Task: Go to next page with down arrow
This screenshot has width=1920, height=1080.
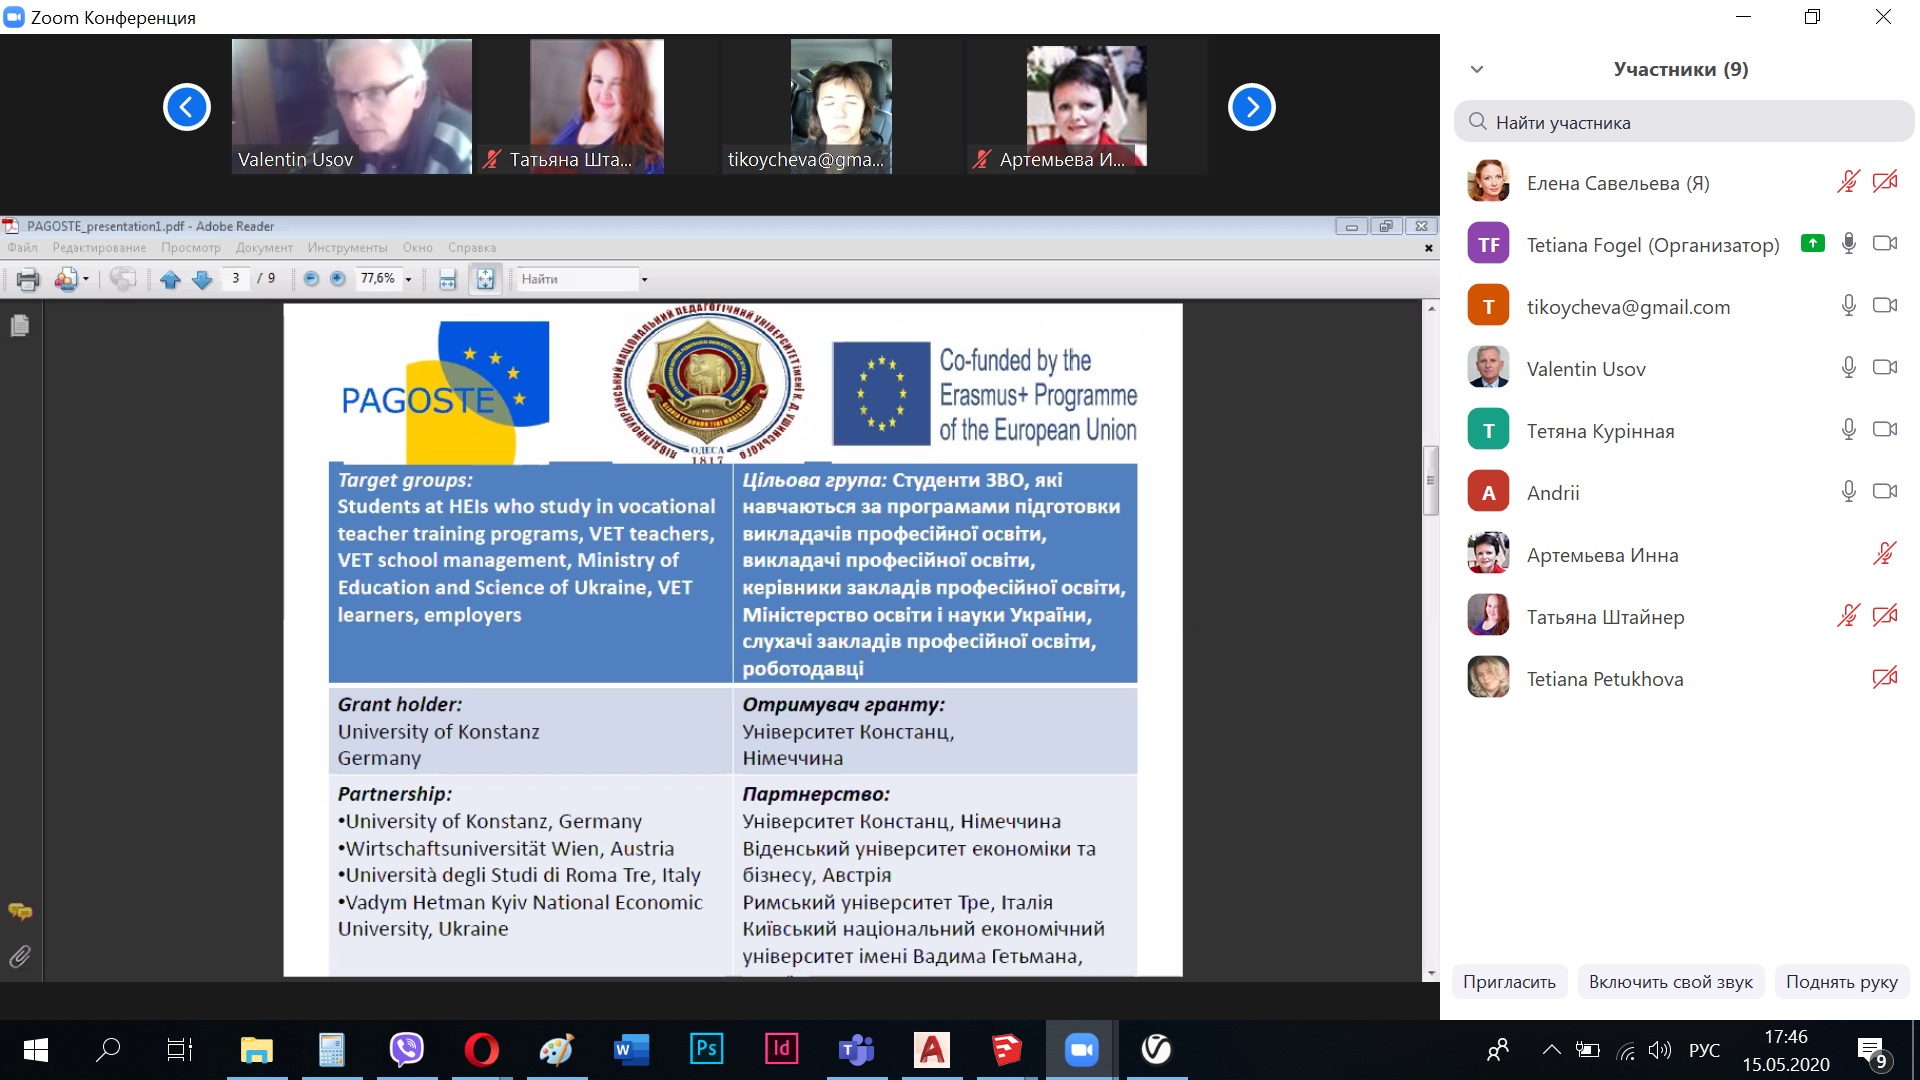Action: 202,279
